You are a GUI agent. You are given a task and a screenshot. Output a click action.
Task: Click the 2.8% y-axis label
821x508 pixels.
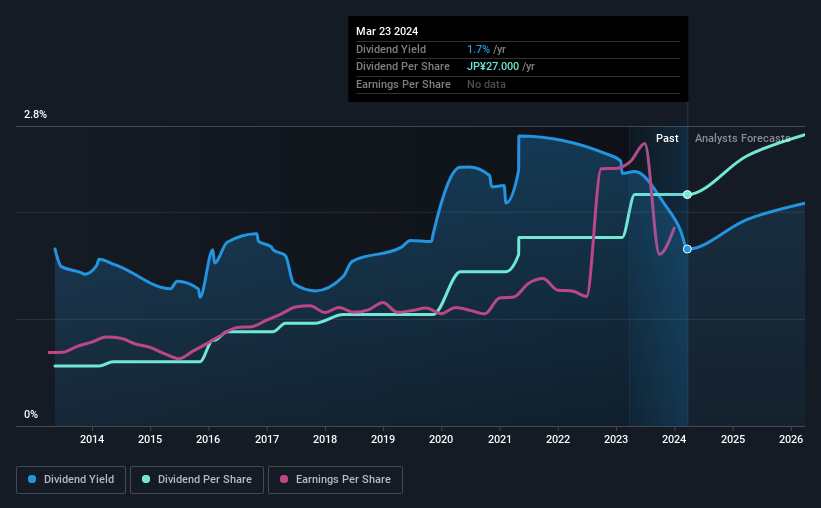pos(35,115)
